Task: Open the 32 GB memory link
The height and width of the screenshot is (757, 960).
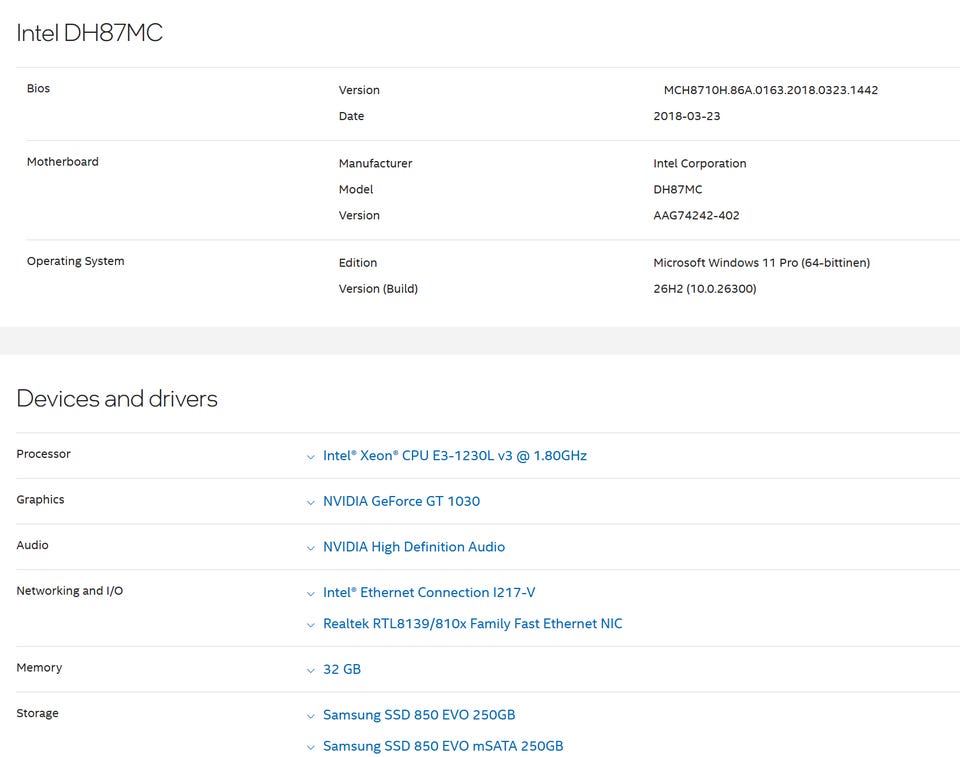Action: click(x=342, y=669)
